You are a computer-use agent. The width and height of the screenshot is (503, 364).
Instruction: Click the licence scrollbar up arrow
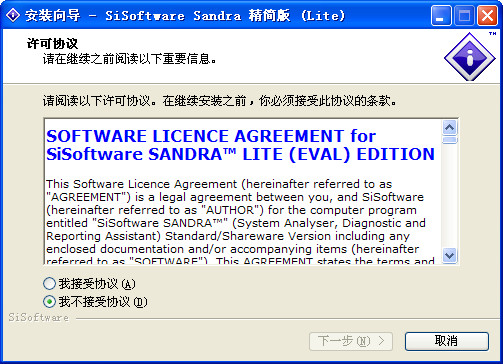point(450,127)
